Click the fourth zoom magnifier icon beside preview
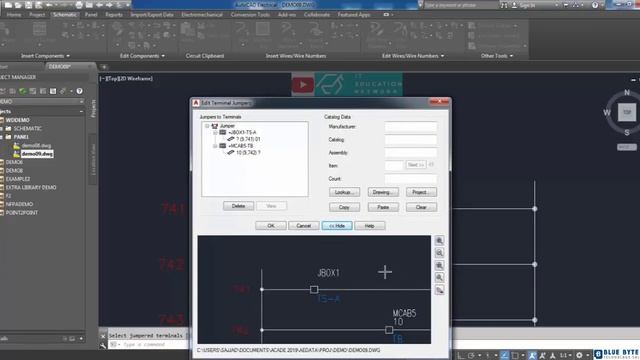This screenshot has height=360, width=640. [439, 278]
